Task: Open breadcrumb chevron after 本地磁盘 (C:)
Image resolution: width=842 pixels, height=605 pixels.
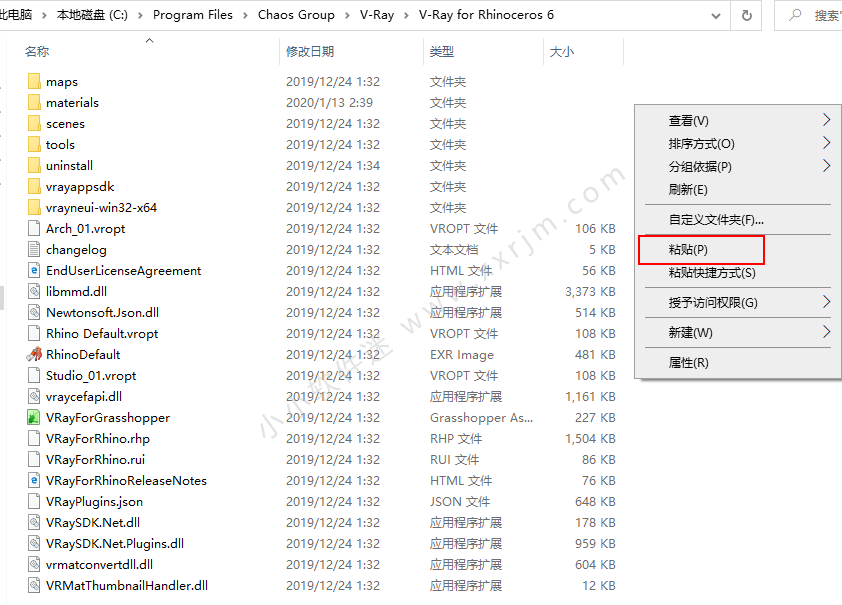Action: click(x=141, y=16)
